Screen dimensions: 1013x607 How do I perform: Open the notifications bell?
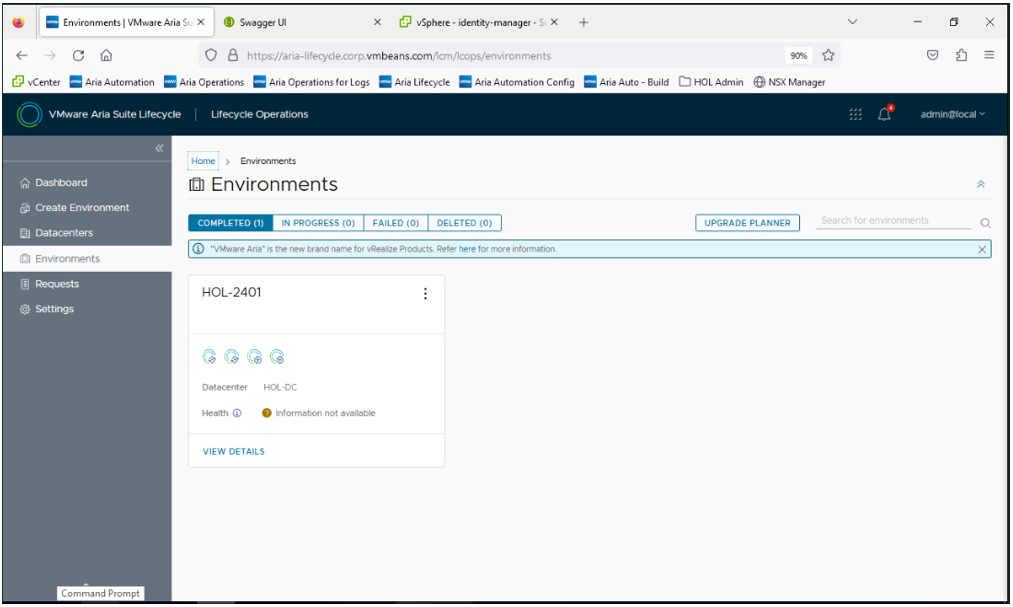coord(884,114)
